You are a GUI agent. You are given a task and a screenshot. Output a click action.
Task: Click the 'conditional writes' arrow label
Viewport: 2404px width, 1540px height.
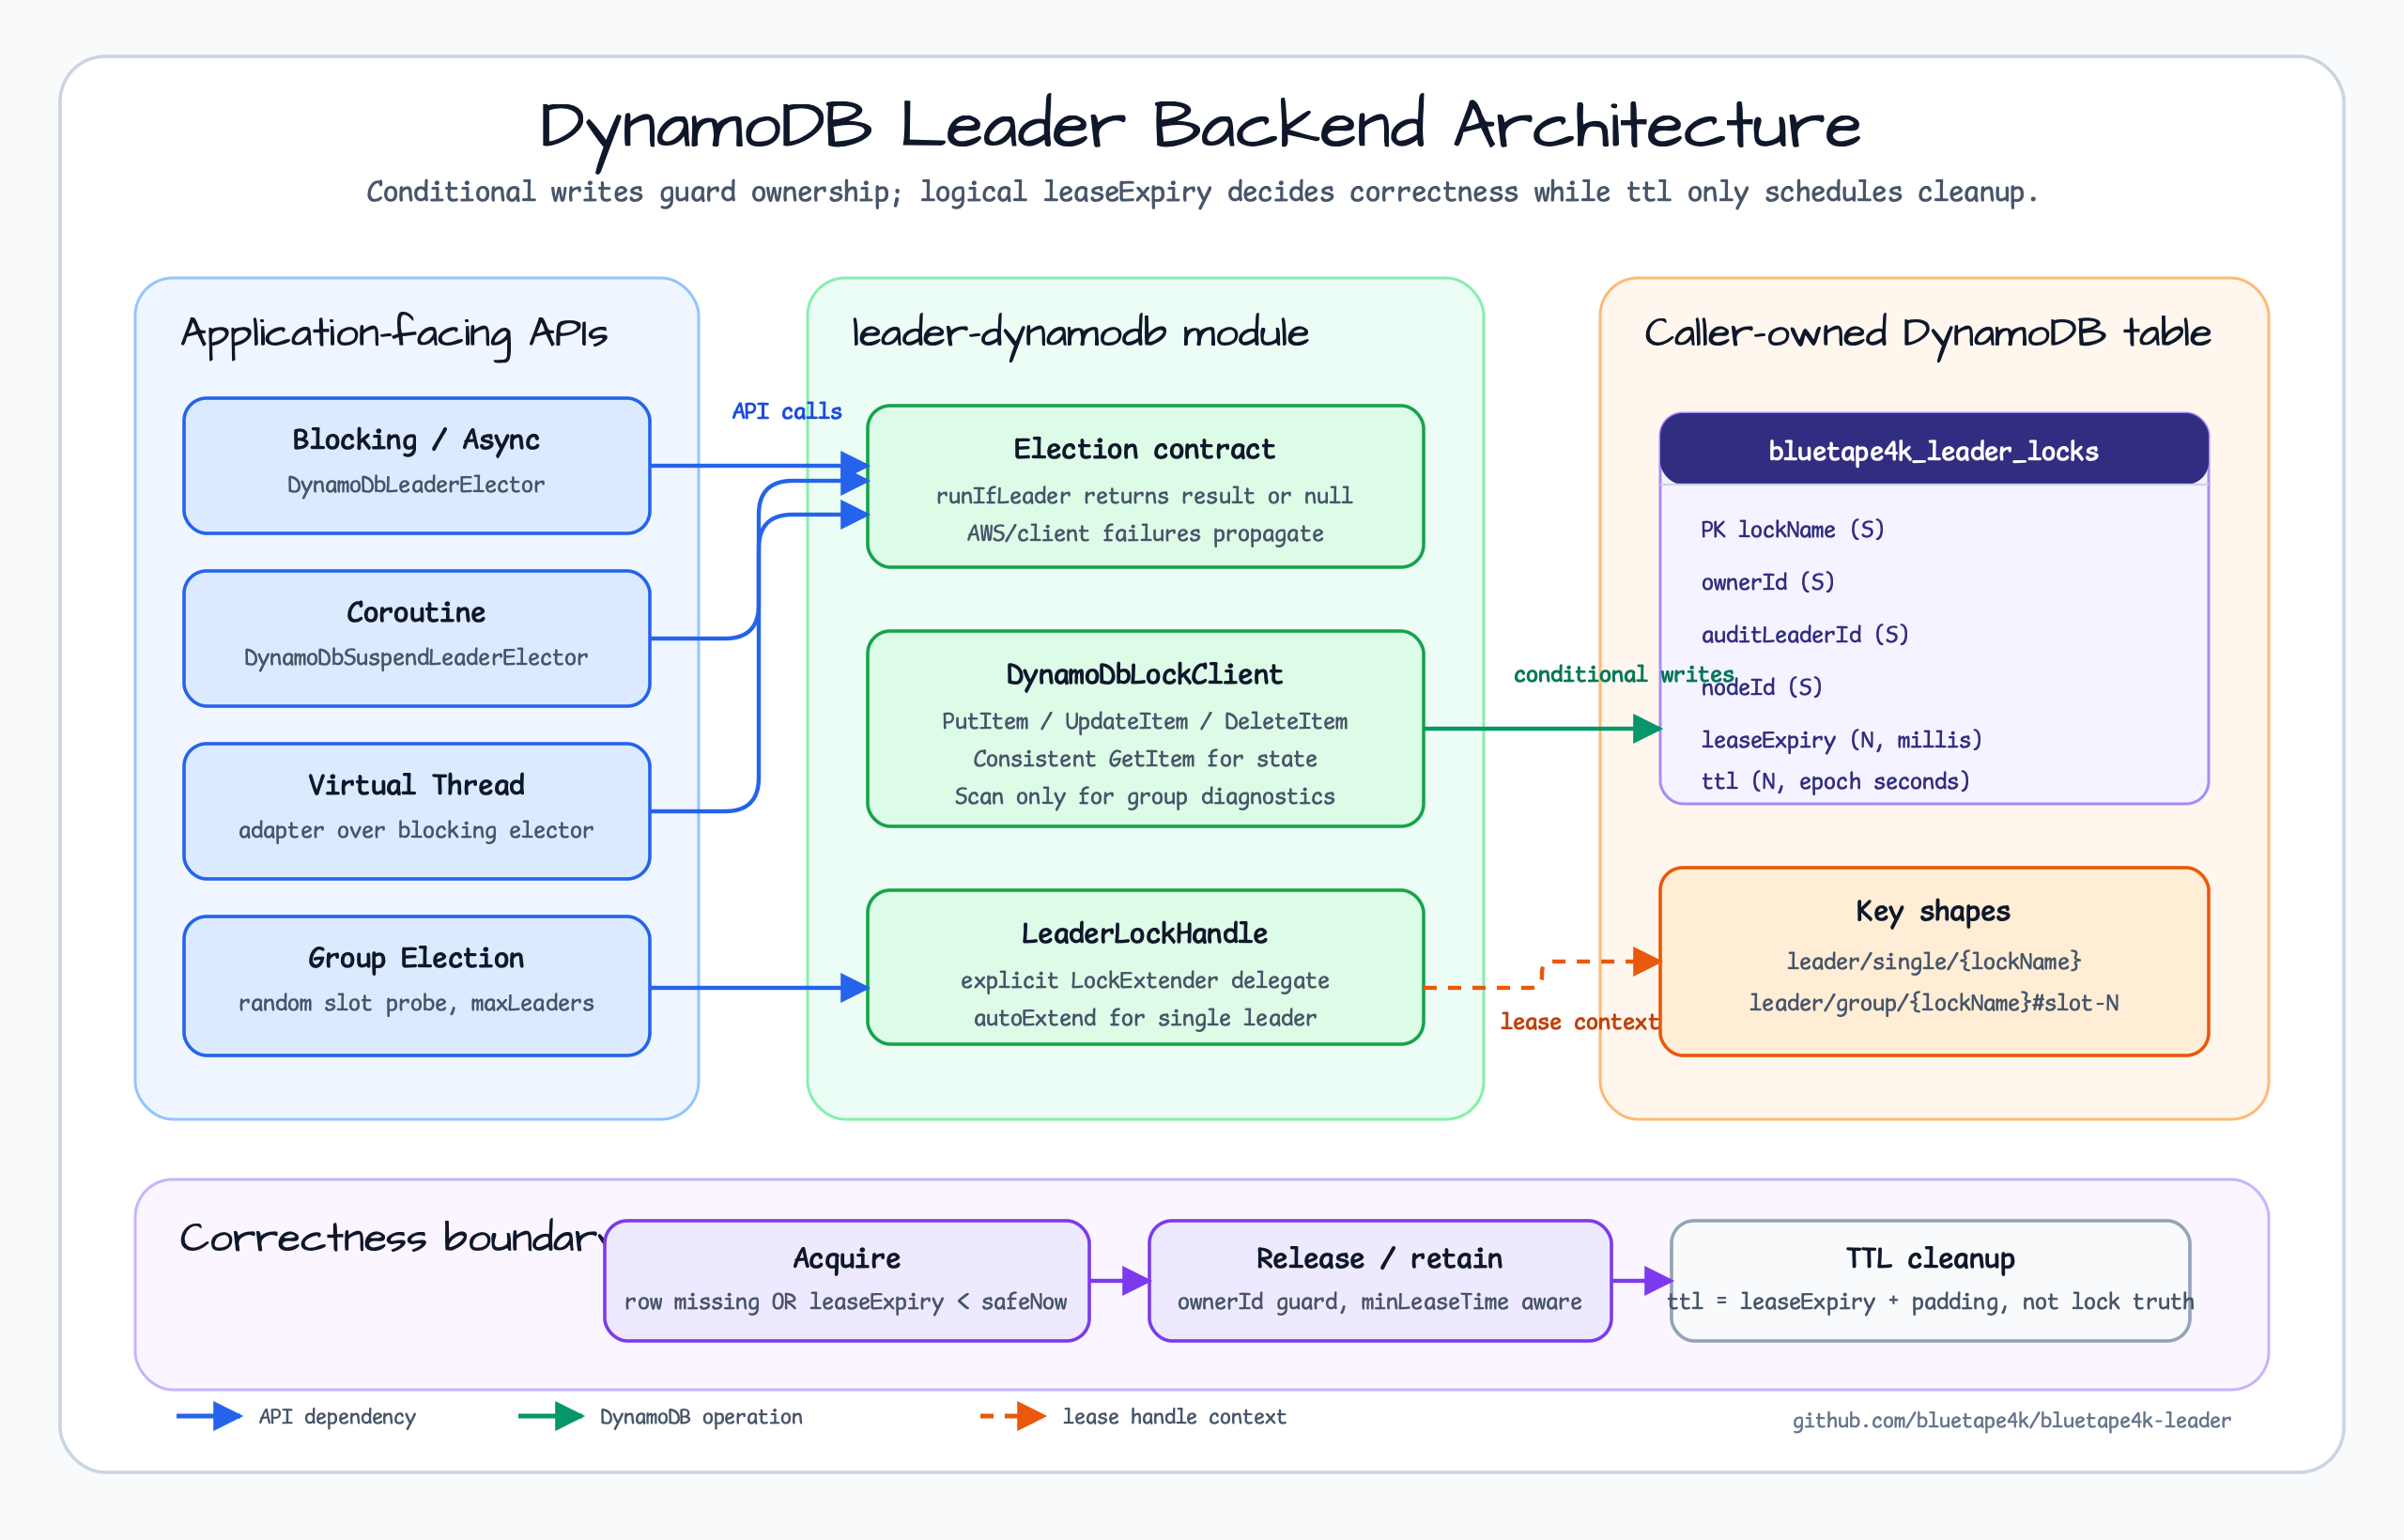click(1624, 674)
